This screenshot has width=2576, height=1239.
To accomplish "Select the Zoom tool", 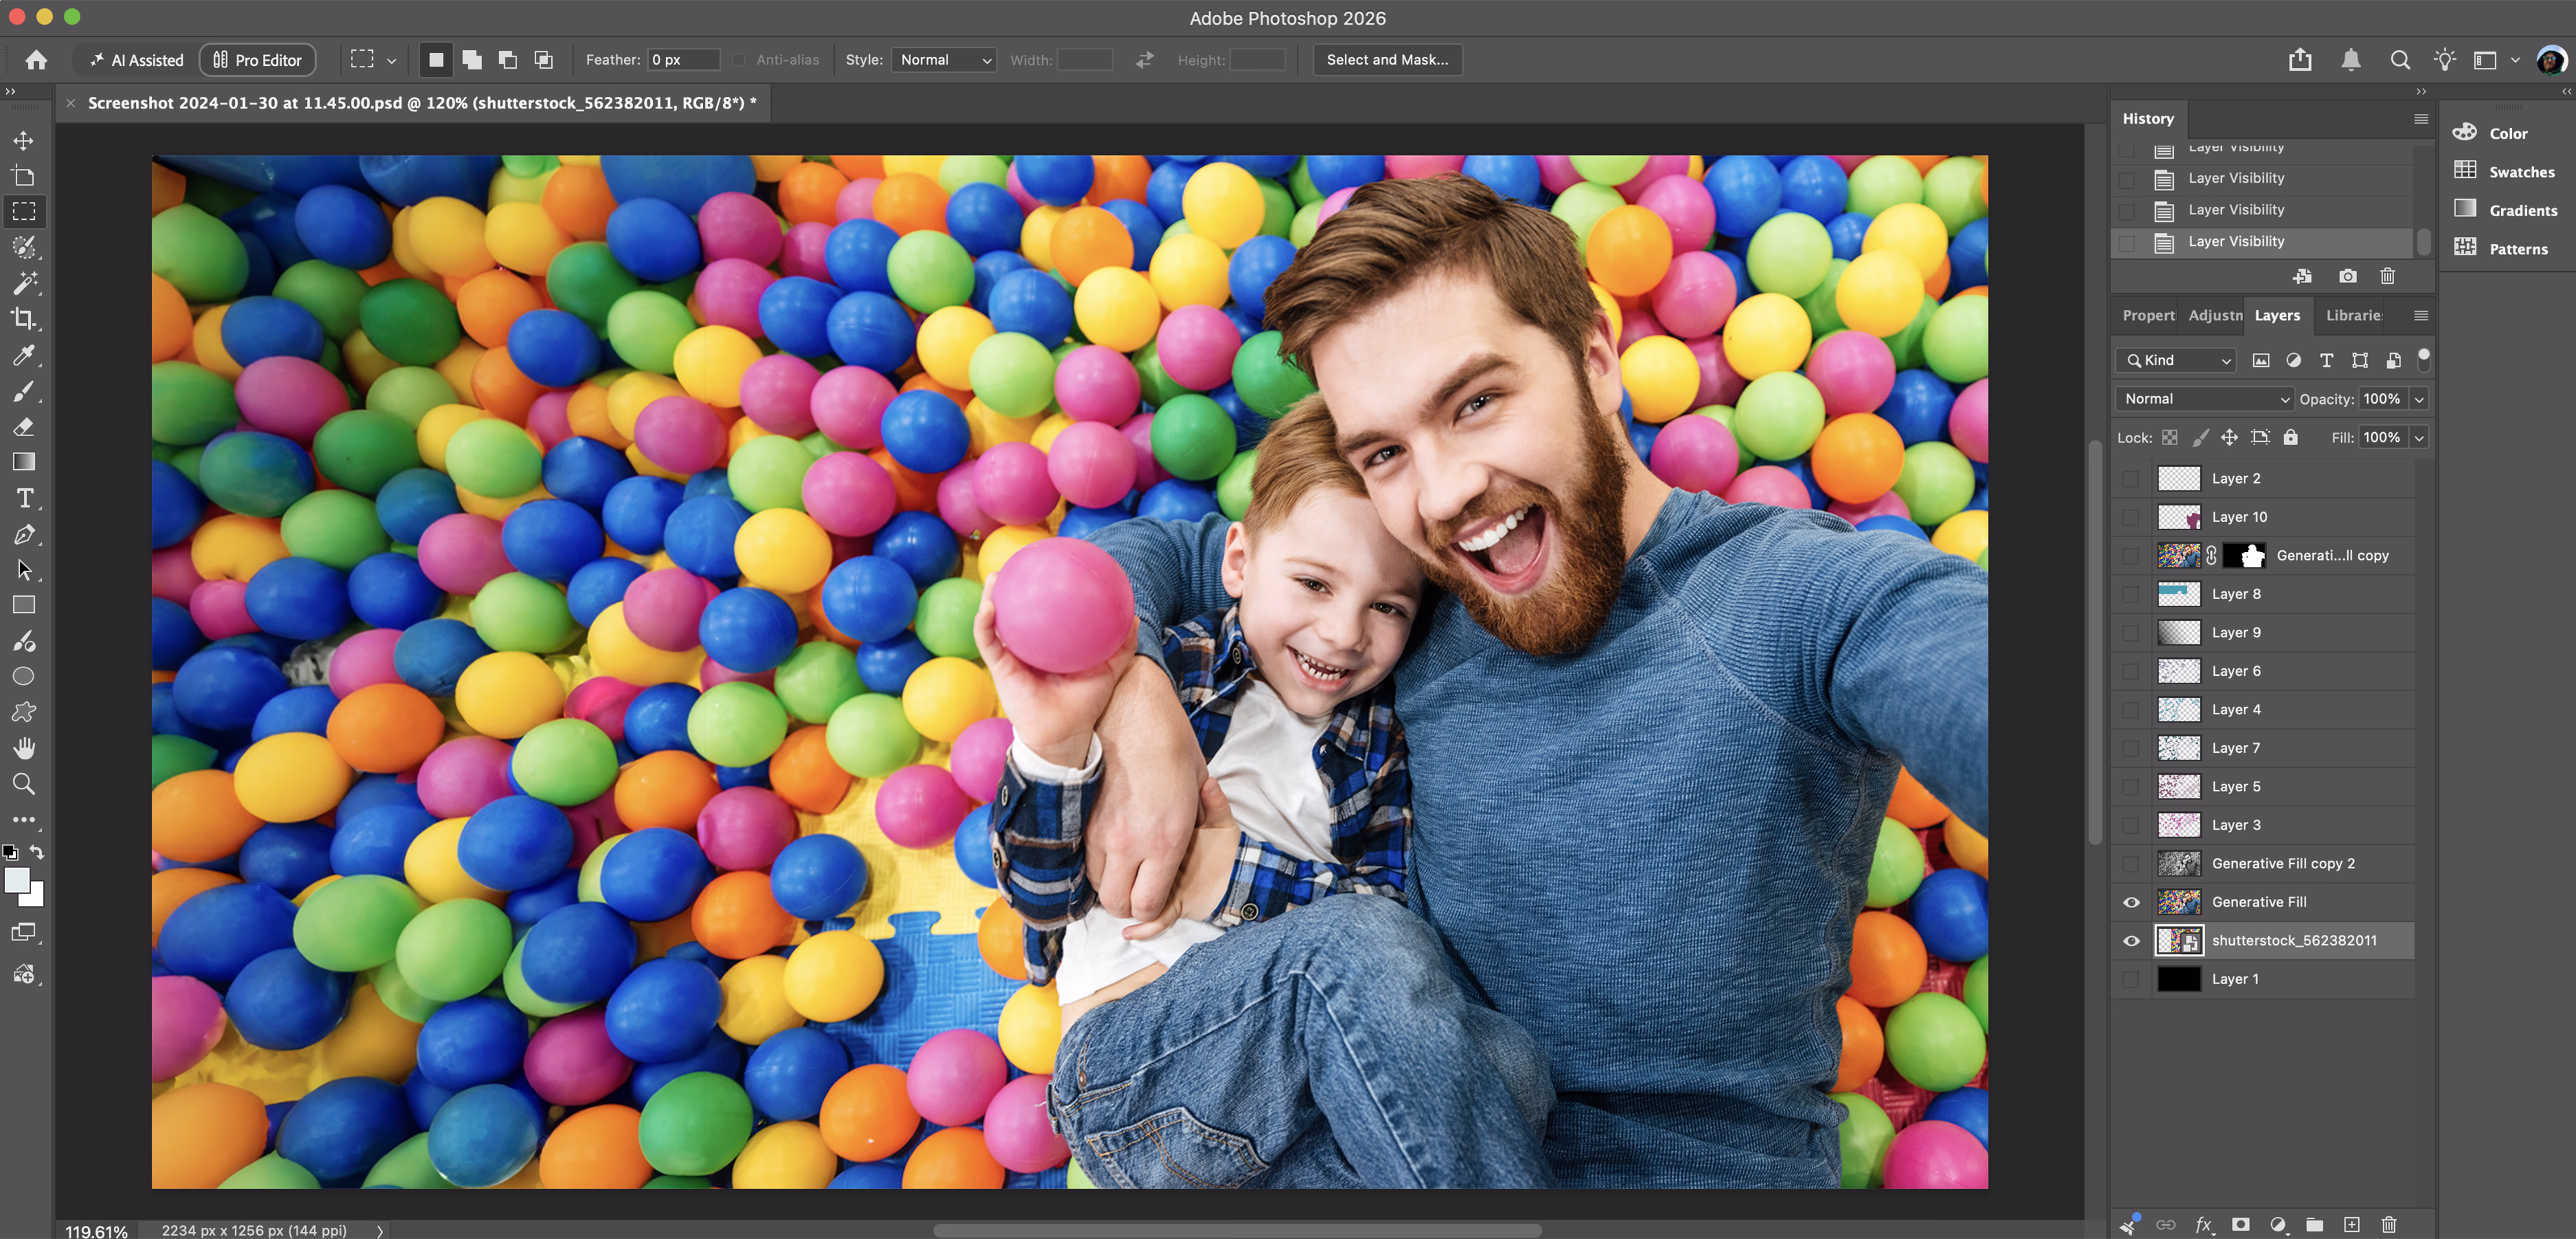I will point(24,784).
